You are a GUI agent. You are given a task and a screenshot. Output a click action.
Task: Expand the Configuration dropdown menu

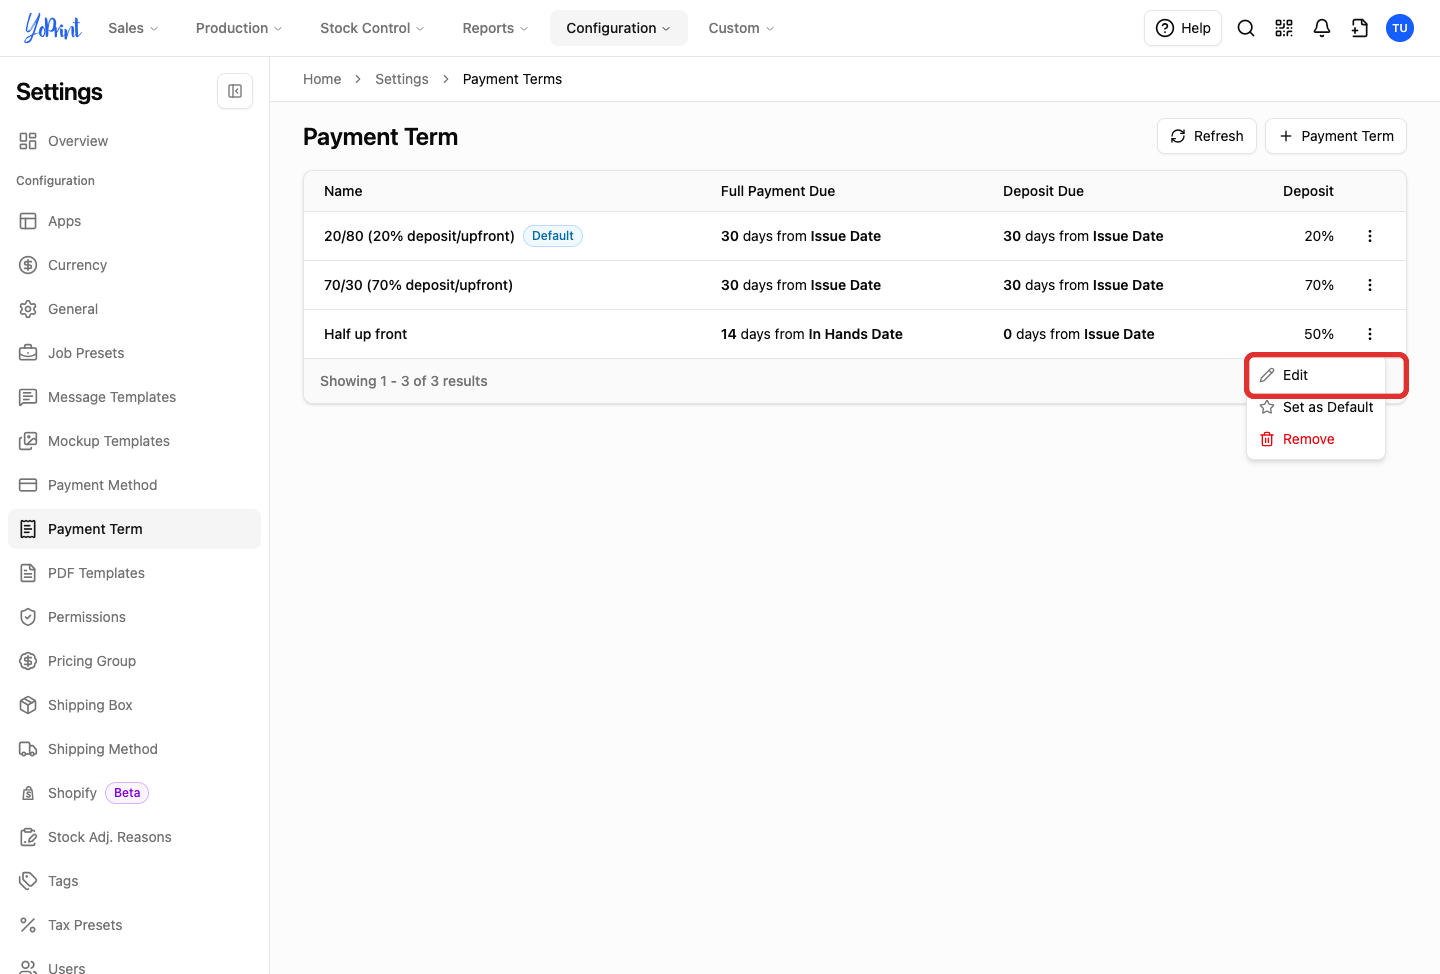[618, 28]
